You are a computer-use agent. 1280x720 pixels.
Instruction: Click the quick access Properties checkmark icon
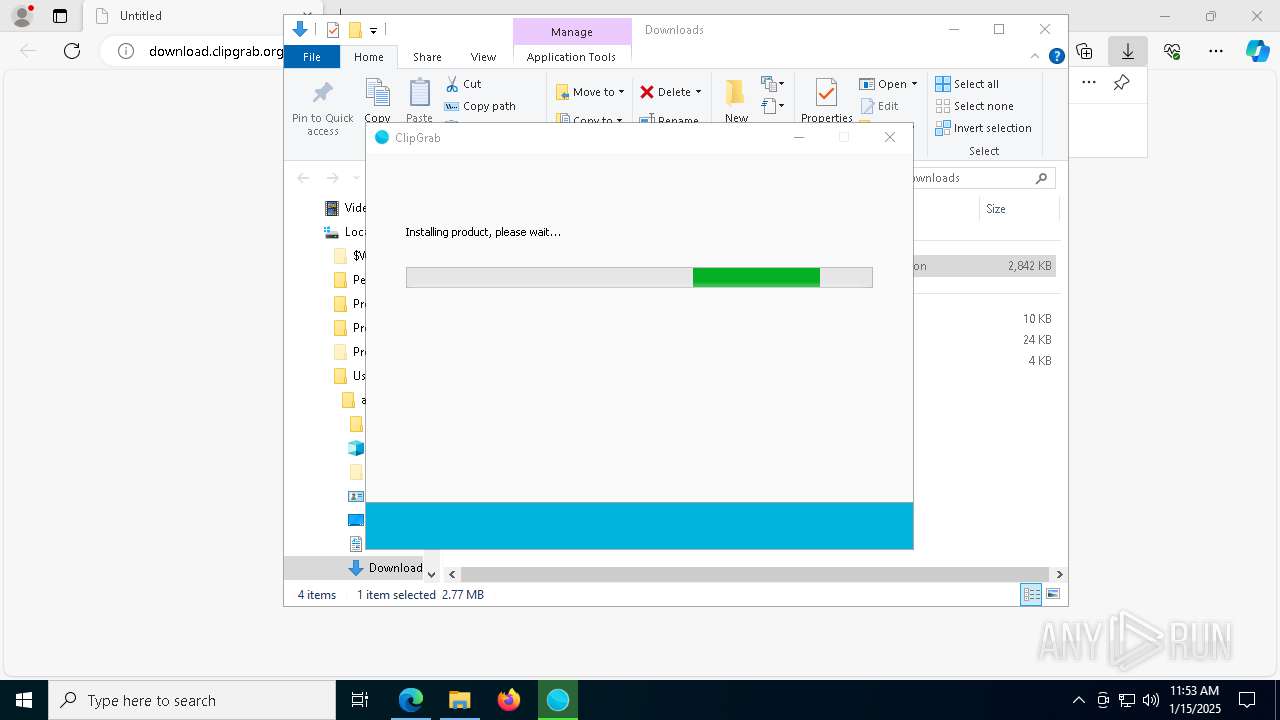pos(333,30)
